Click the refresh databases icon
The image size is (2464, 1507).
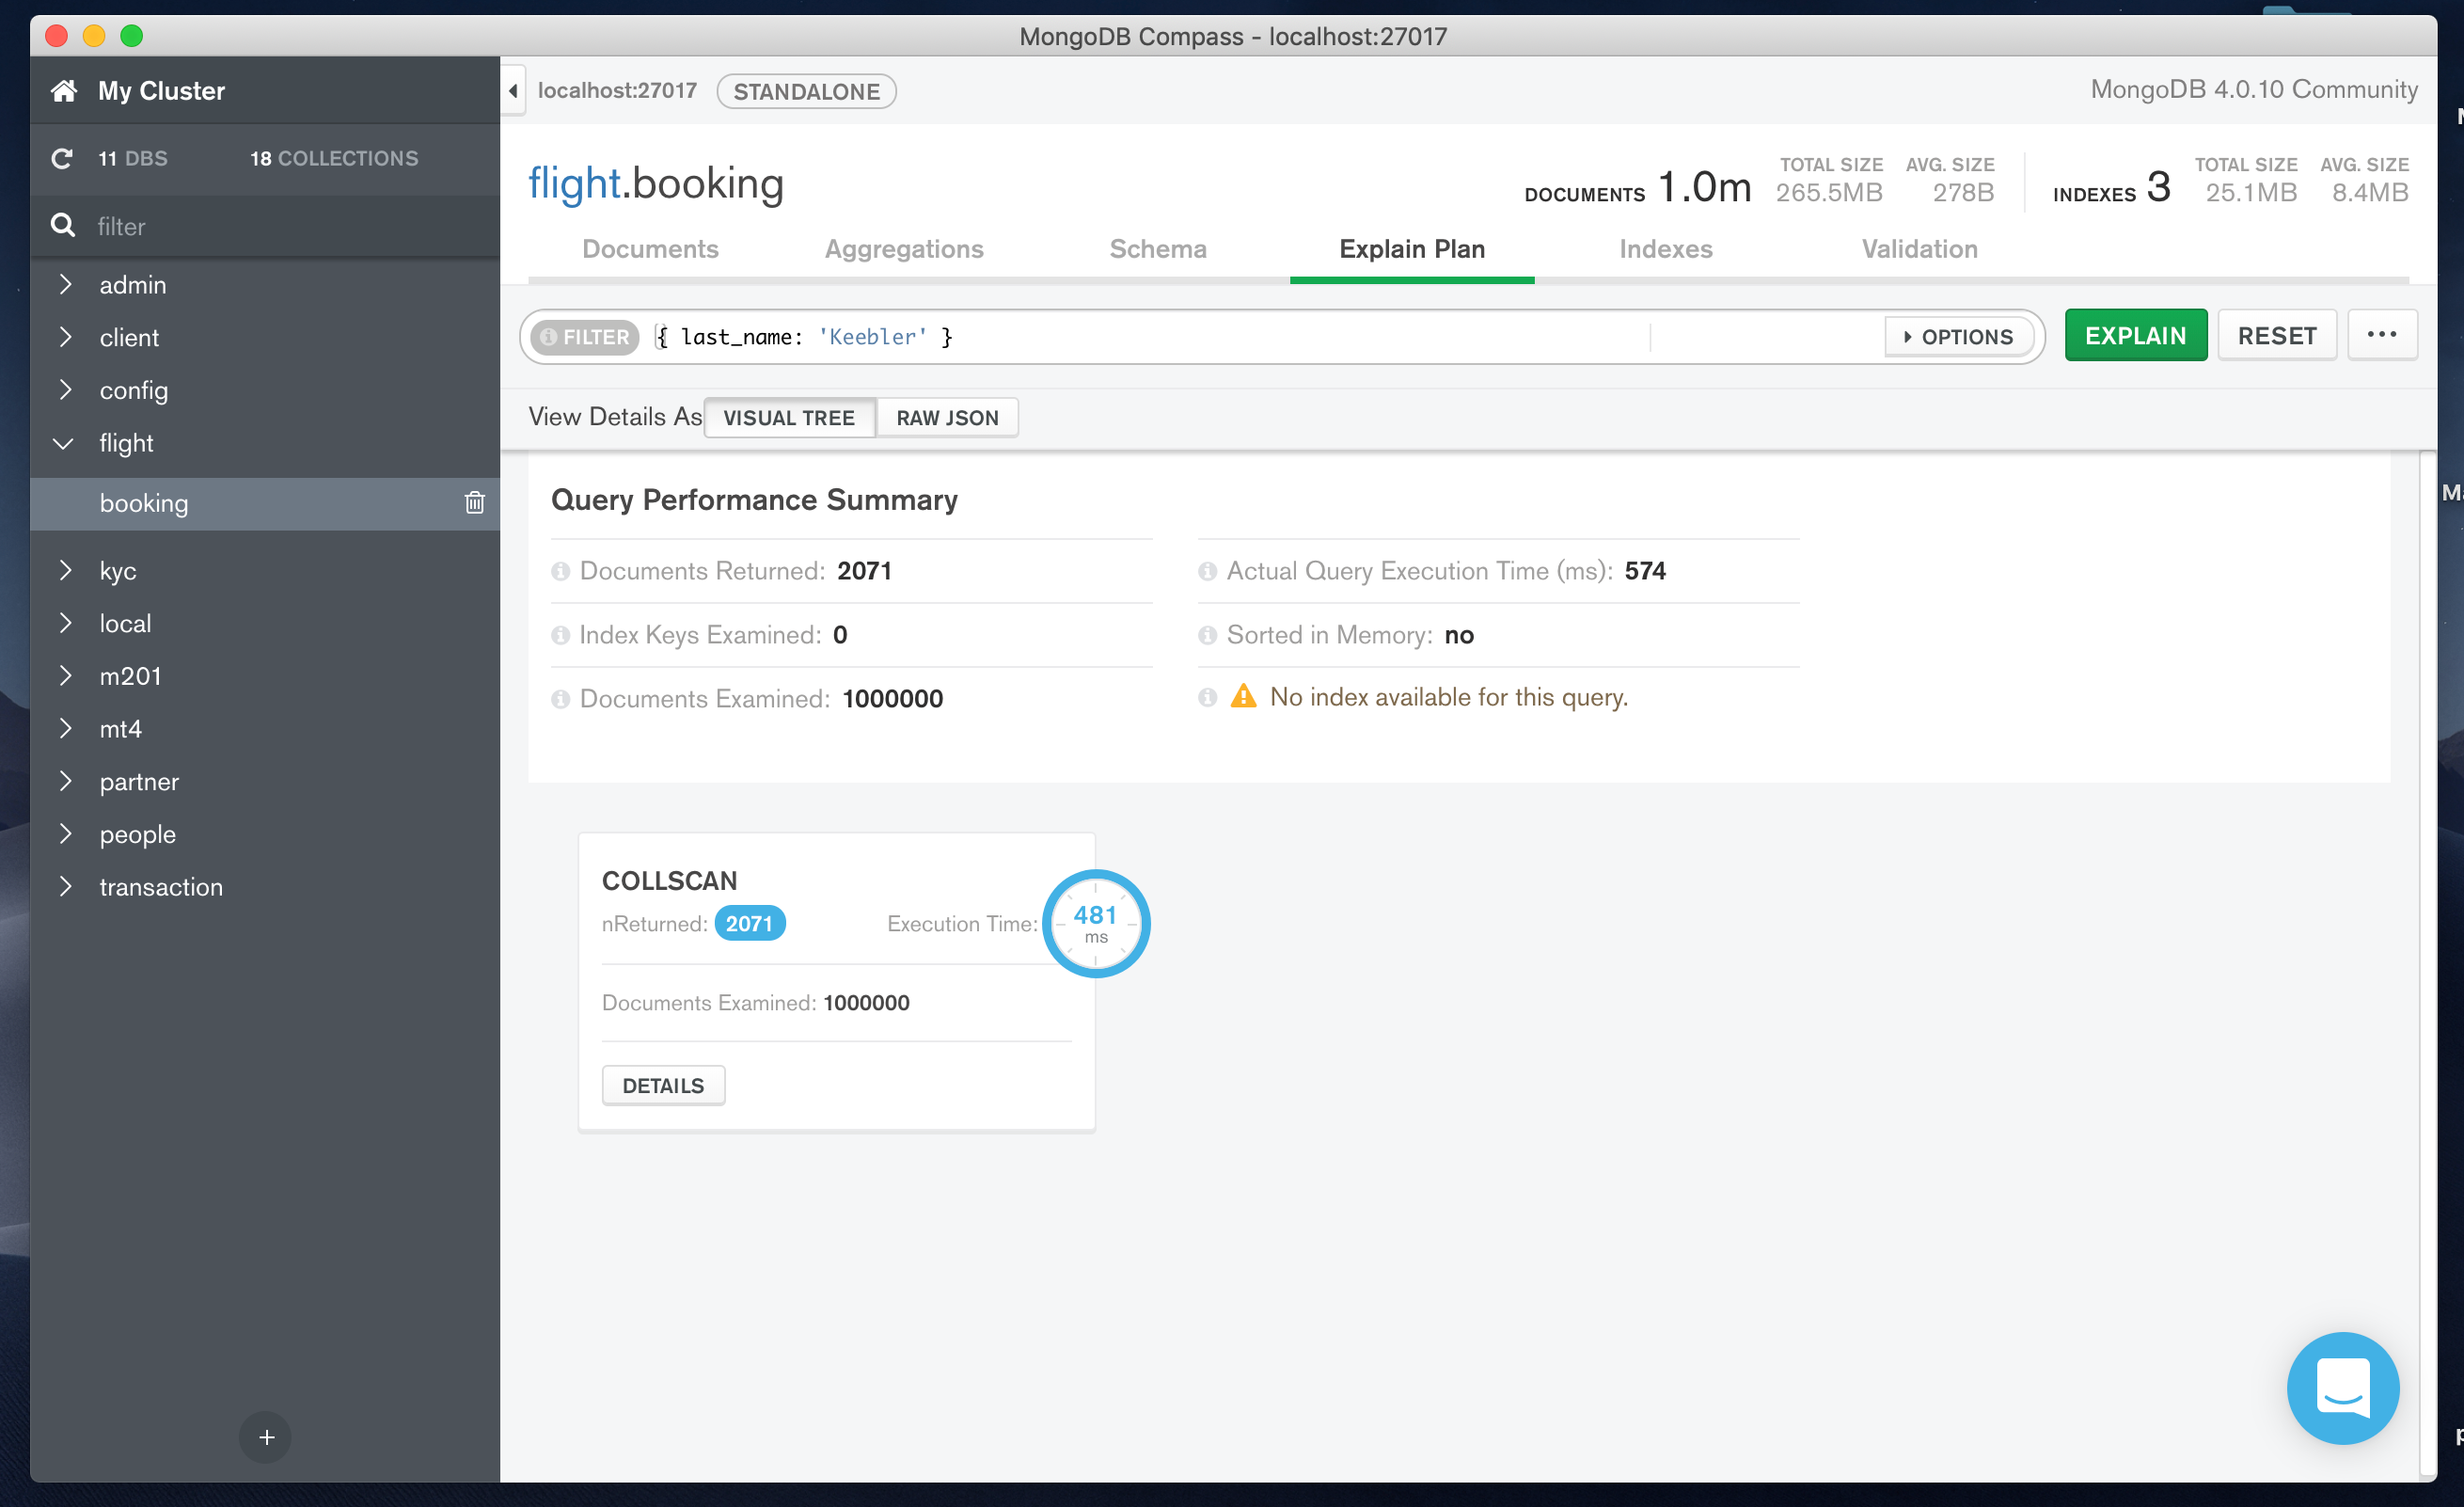(62, 158)
